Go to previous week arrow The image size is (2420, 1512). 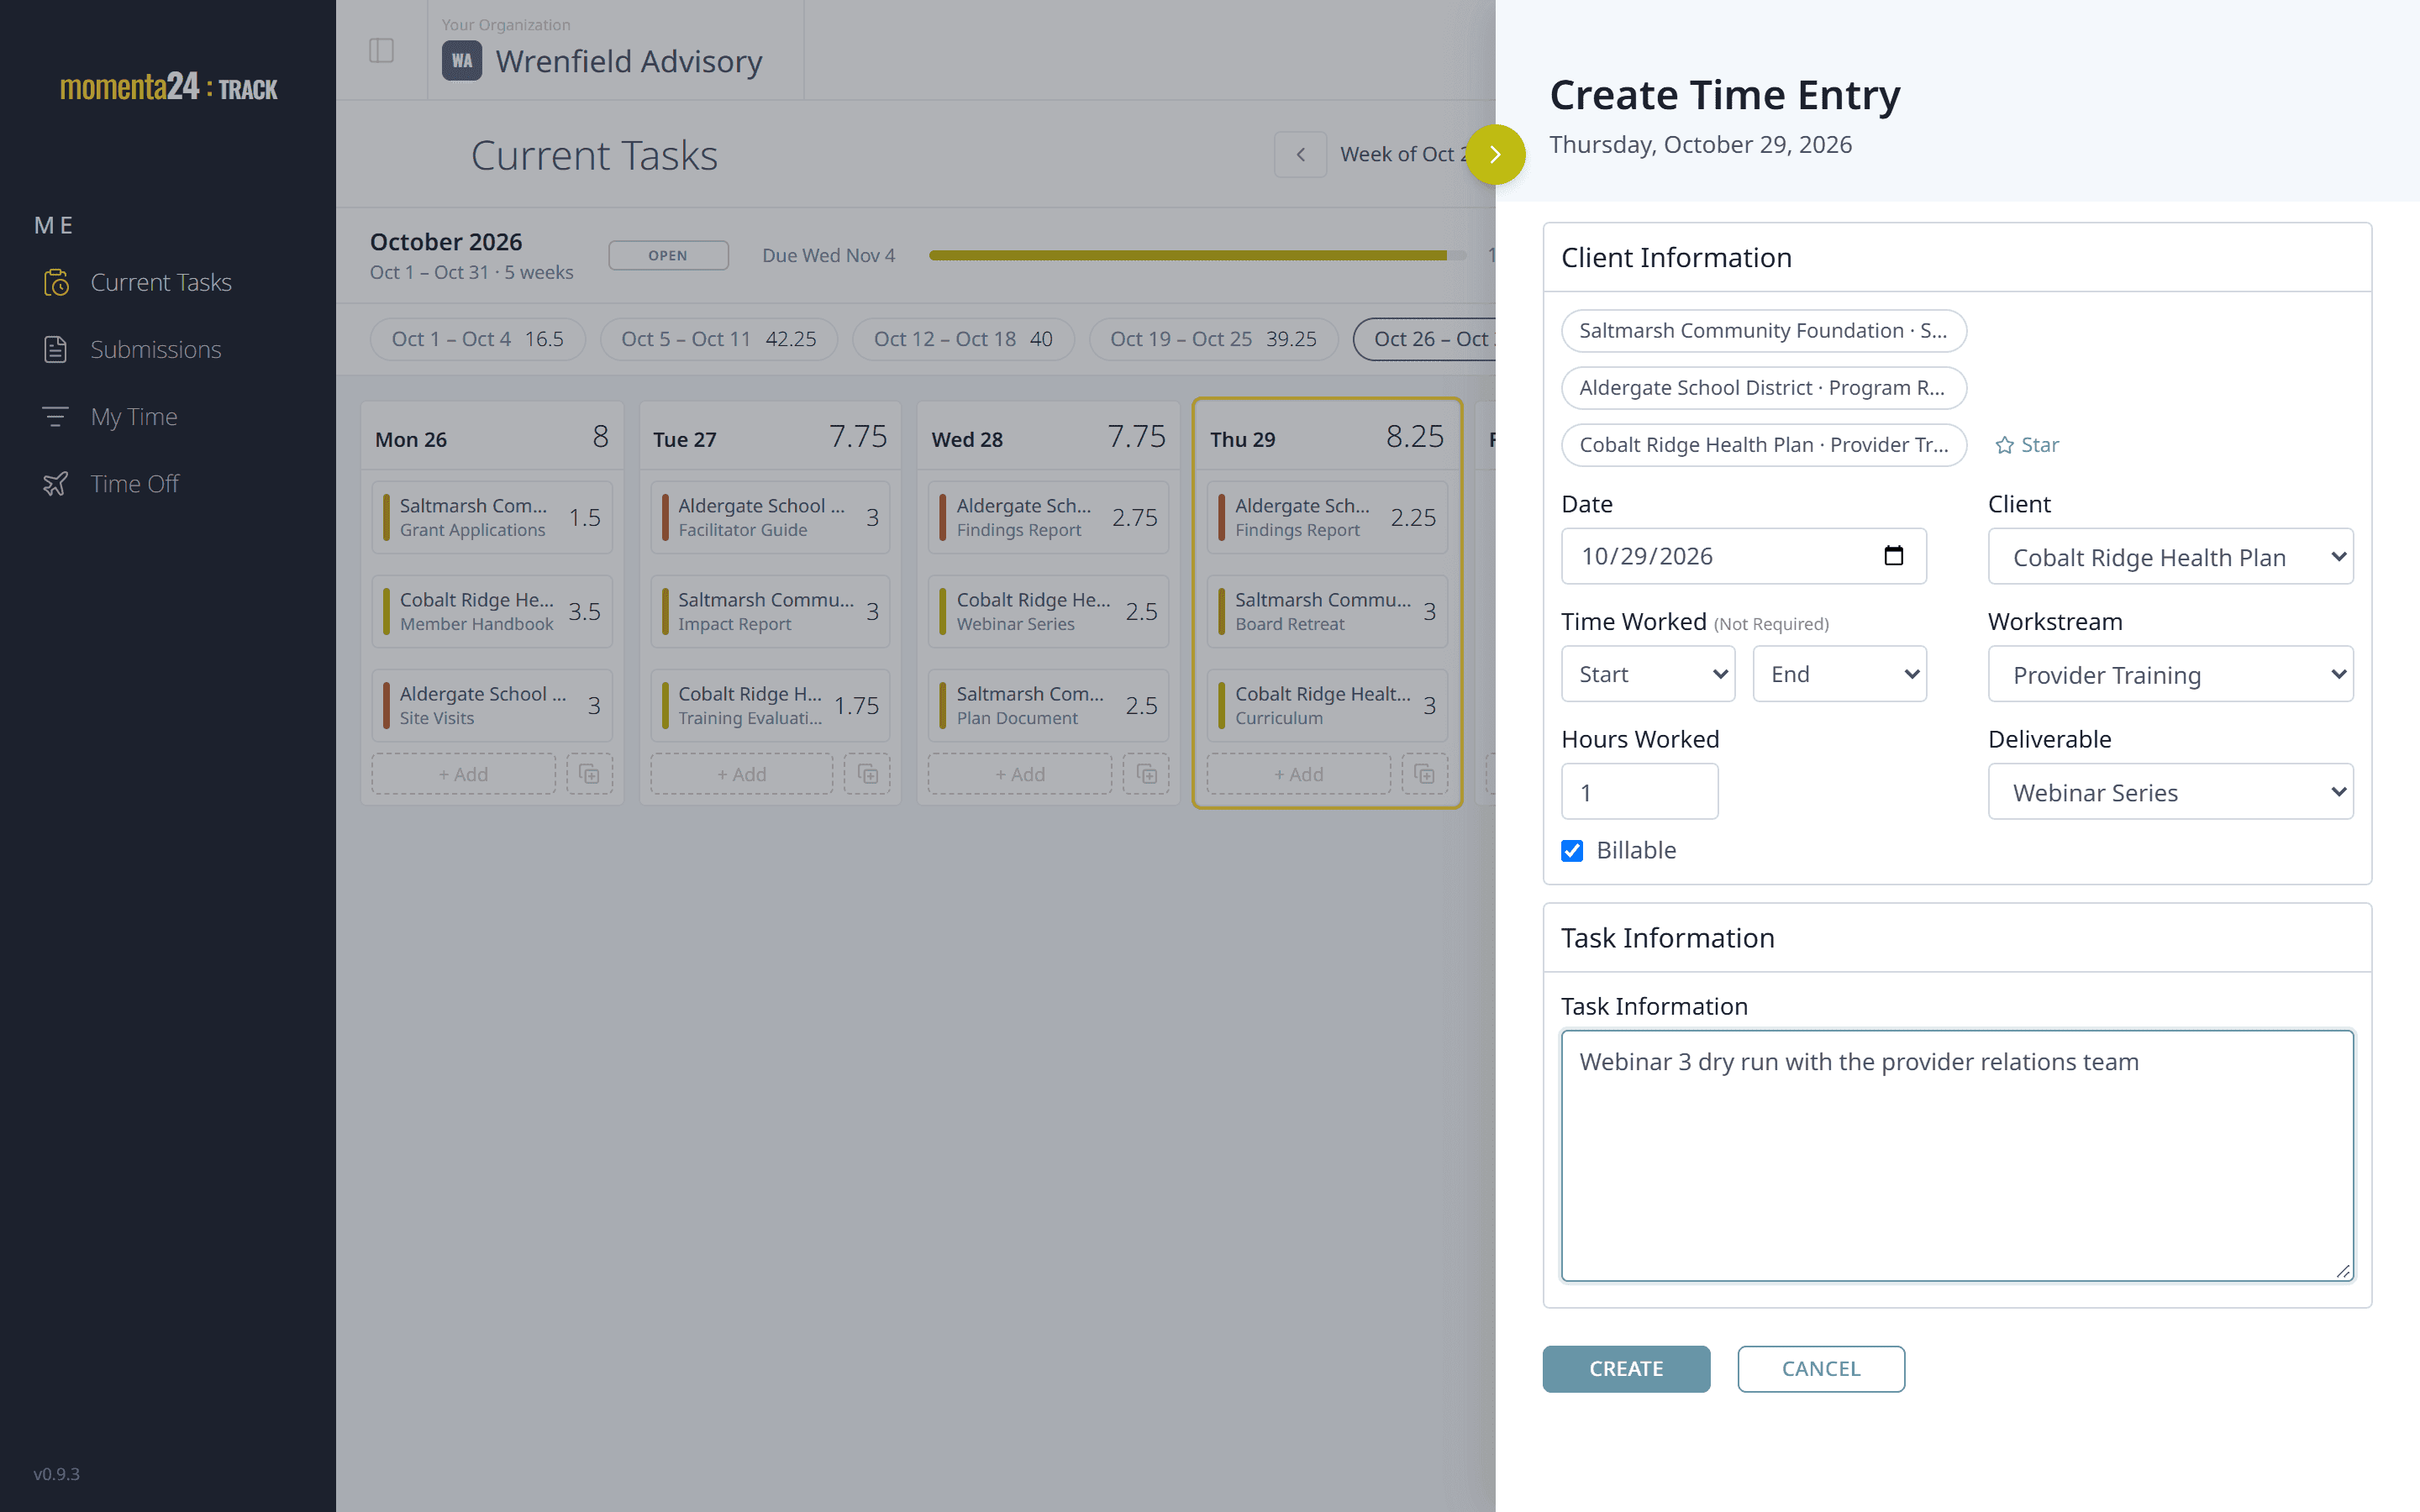click(x=1300, y=155)
